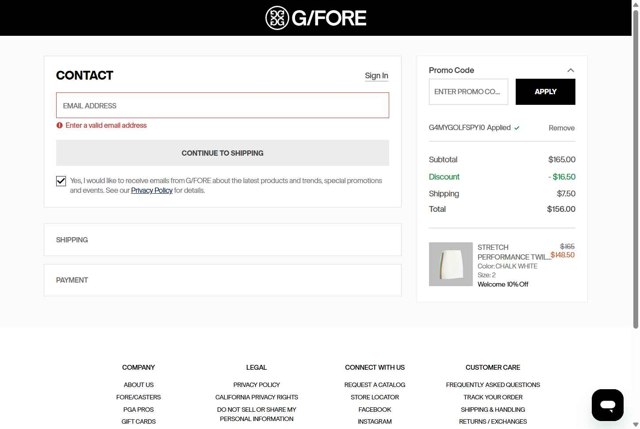Open Request a Catalog link

pyautogui.click(x=375, y=385)
